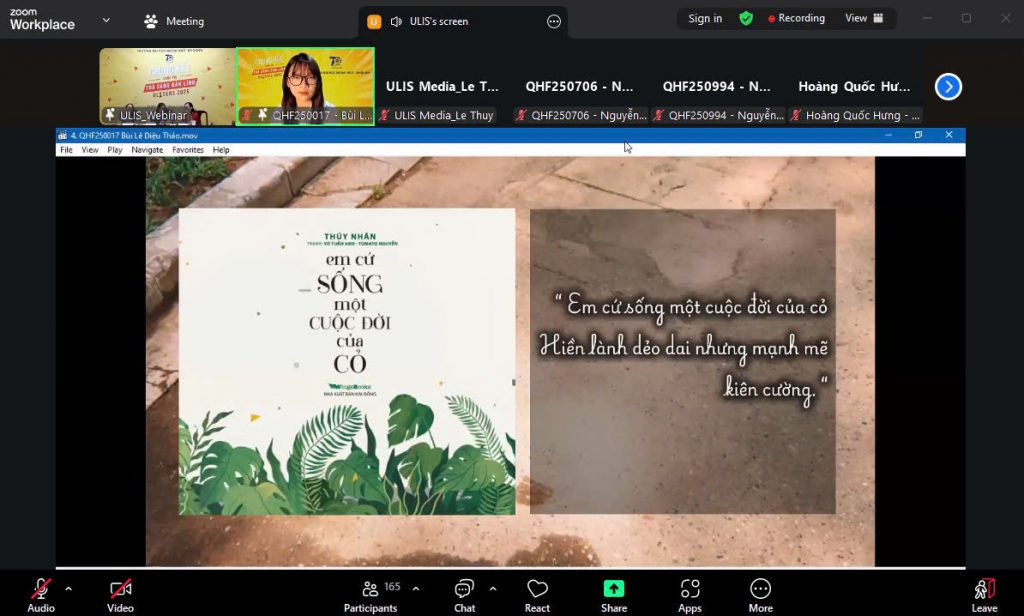Start camera with the Video button
This screenshot has width=1024, height=616.
tap(120, 594)
